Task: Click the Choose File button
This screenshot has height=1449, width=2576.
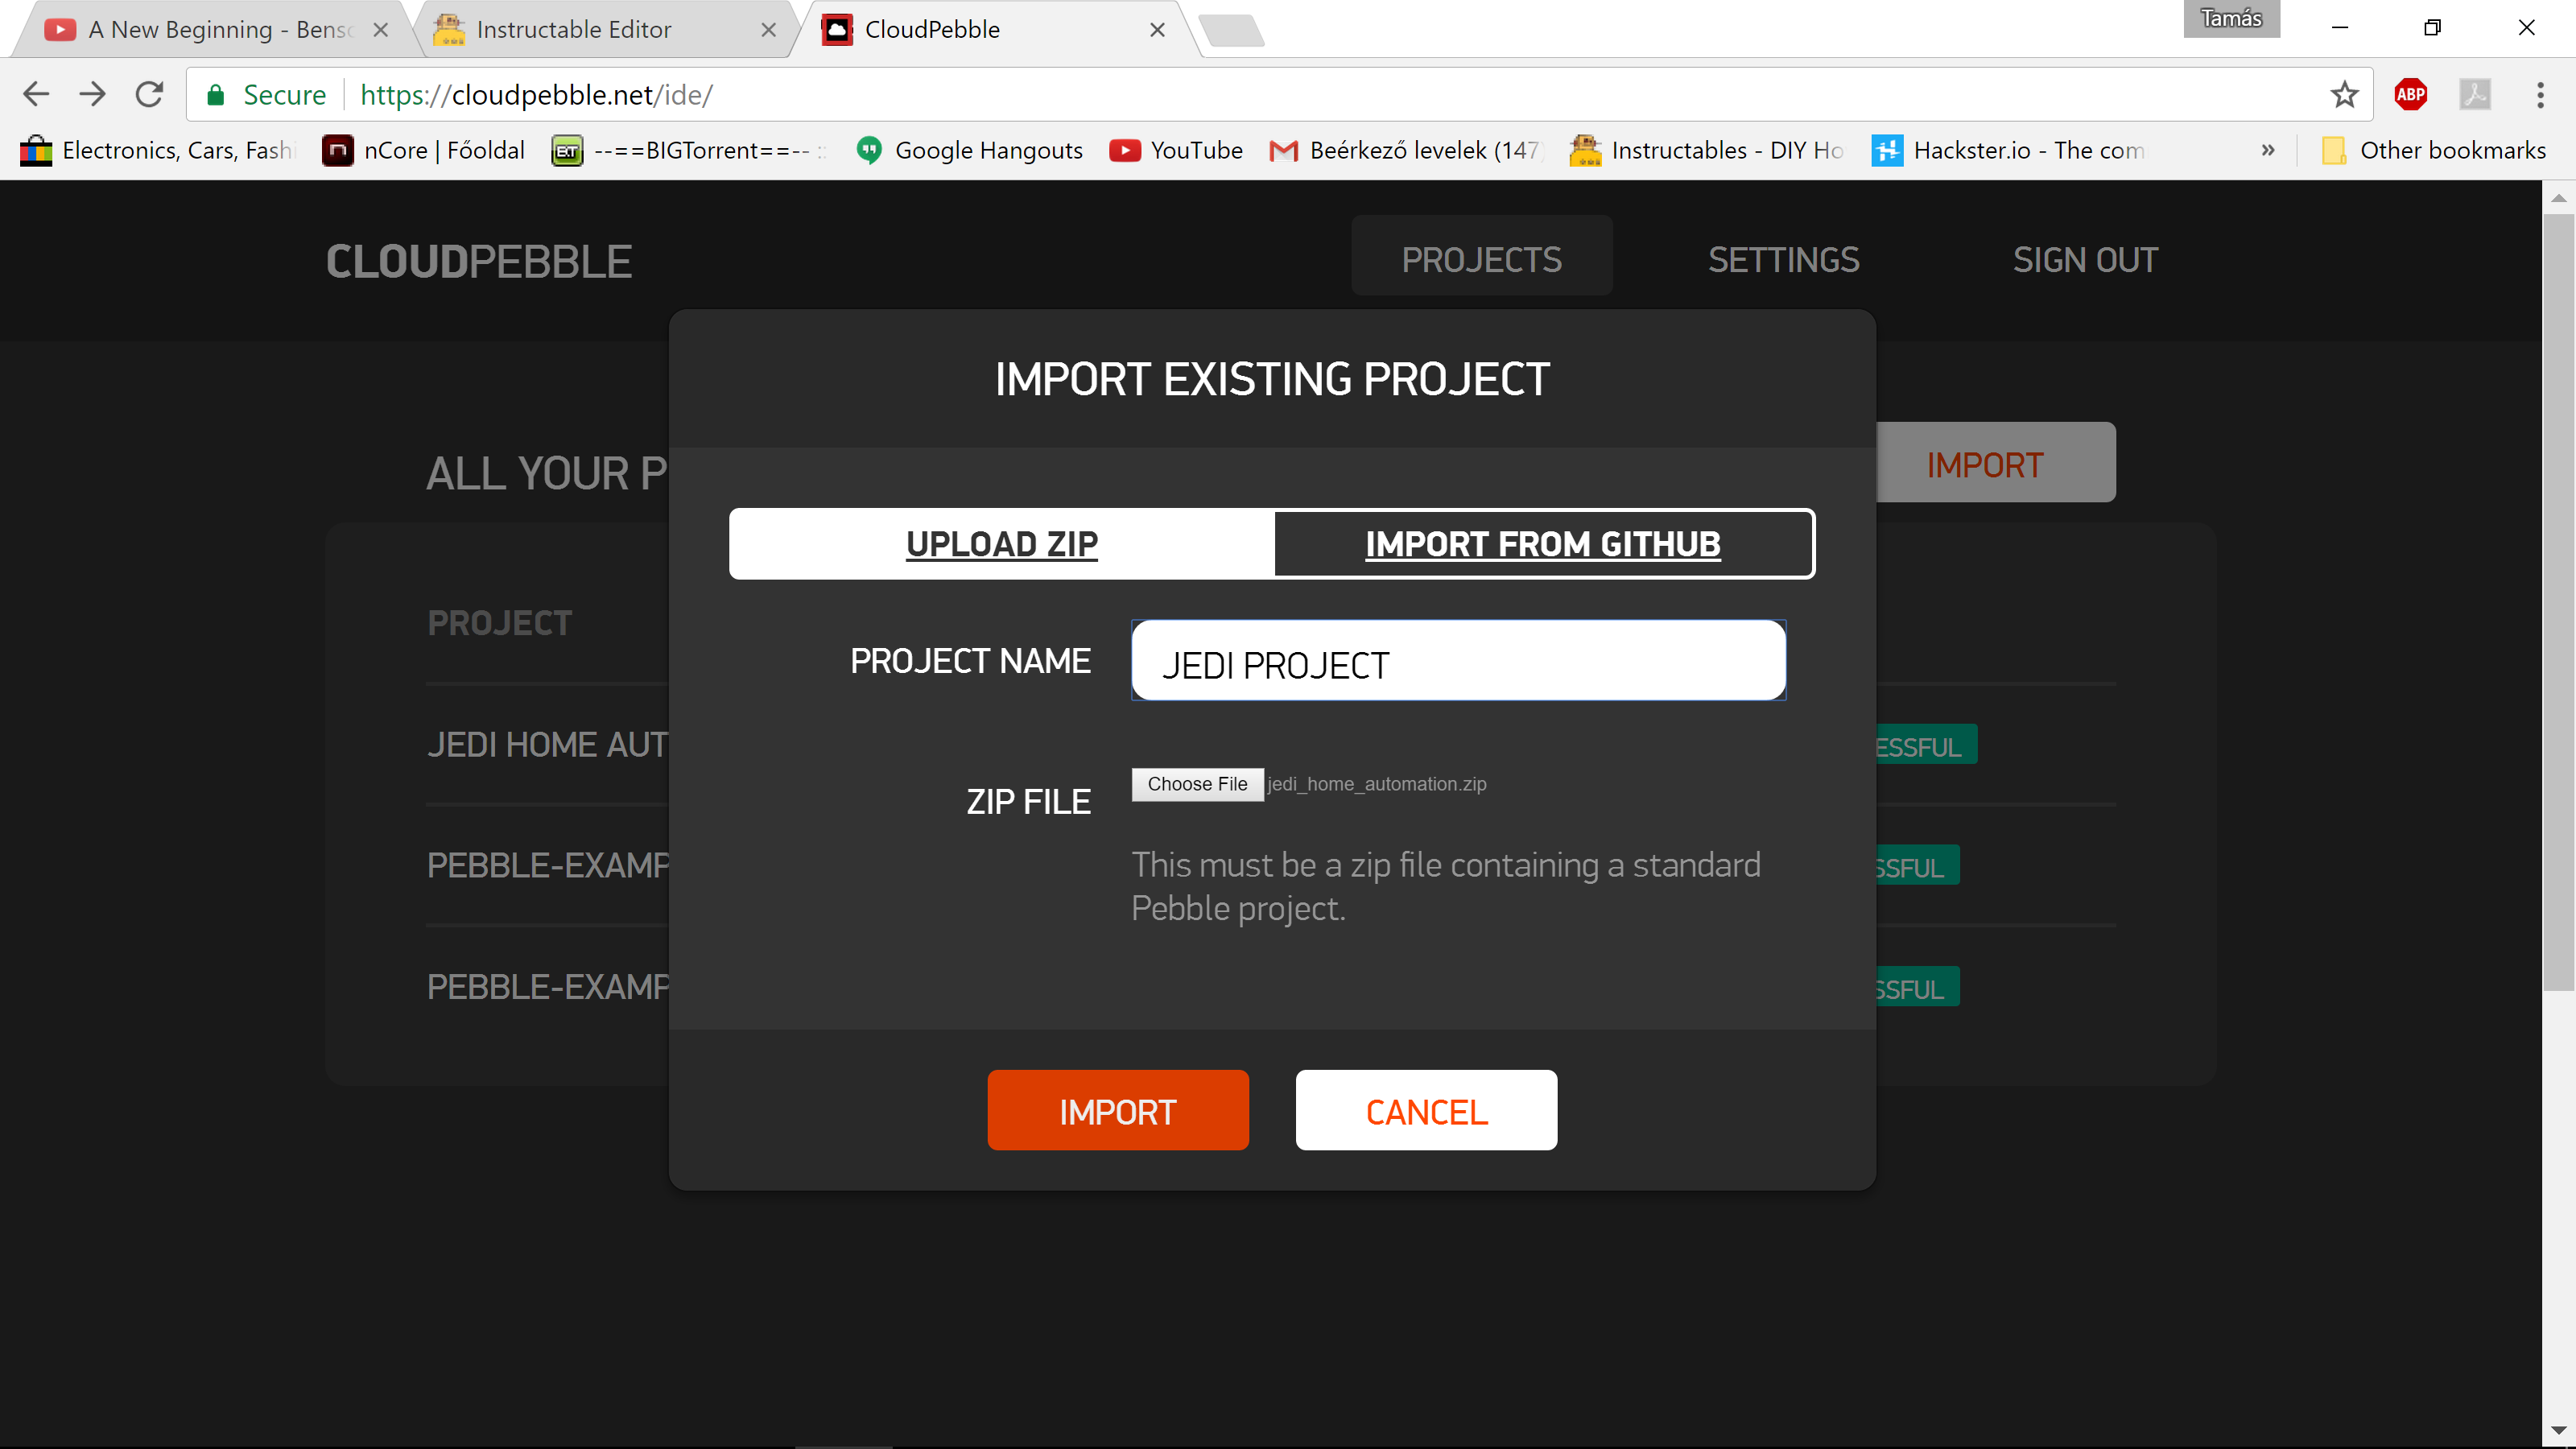Action: tap(1197, 784)
